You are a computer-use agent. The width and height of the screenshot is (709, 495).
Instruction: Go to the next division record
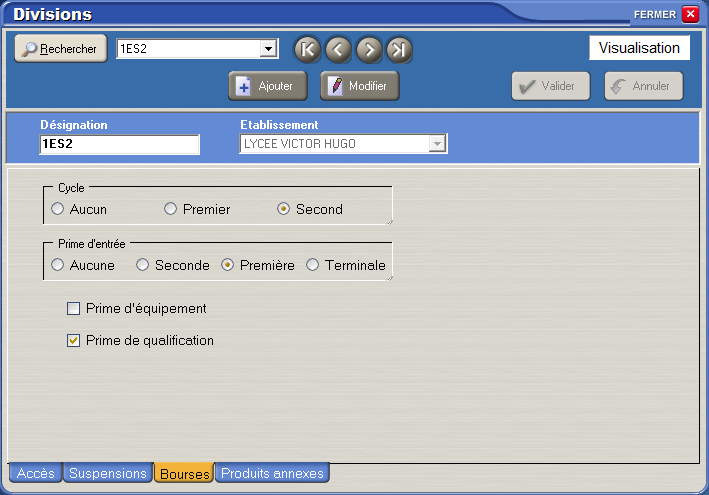click(x=369, y=49)
